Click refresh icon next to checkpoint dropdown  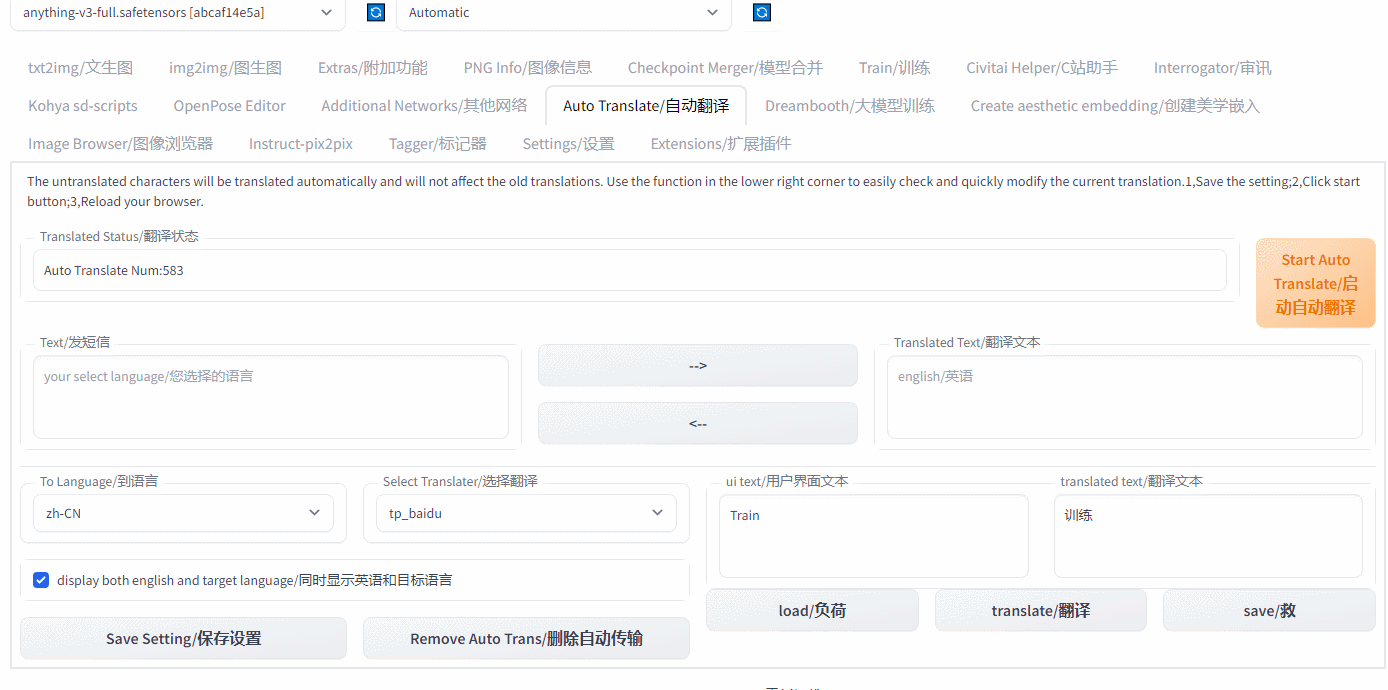[x=375, y=13]
